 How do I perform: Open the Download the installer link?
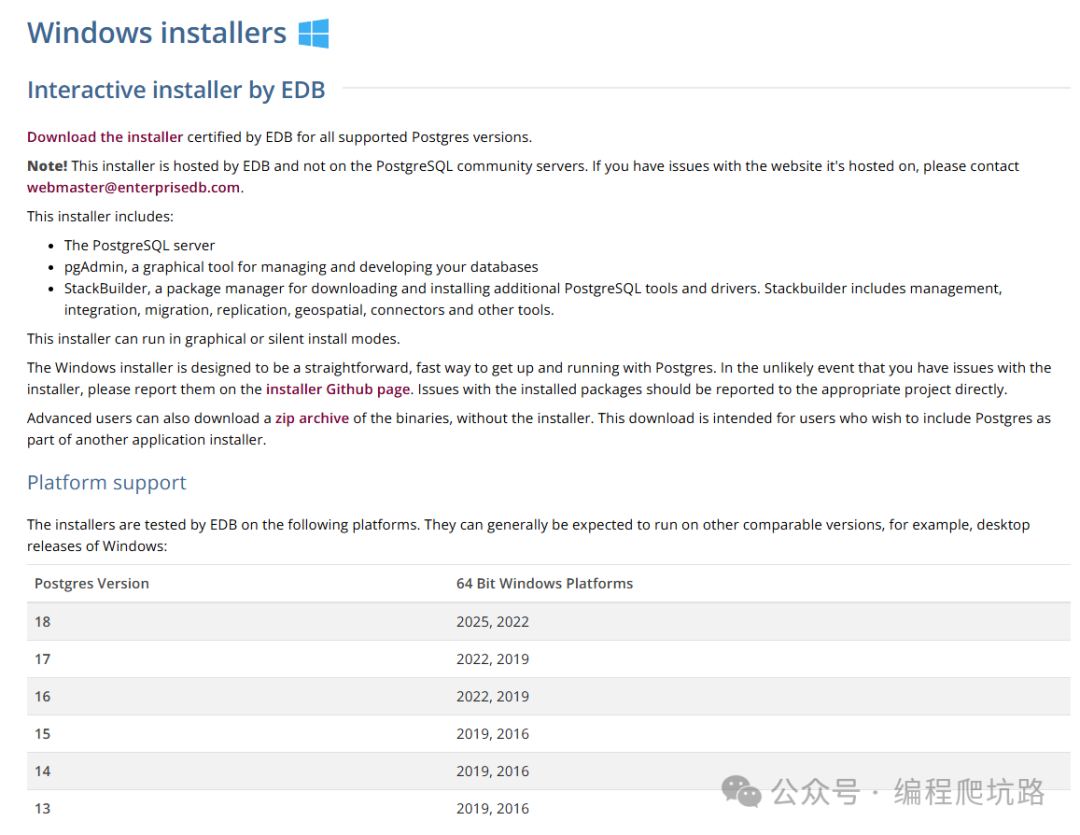point(105,137)
